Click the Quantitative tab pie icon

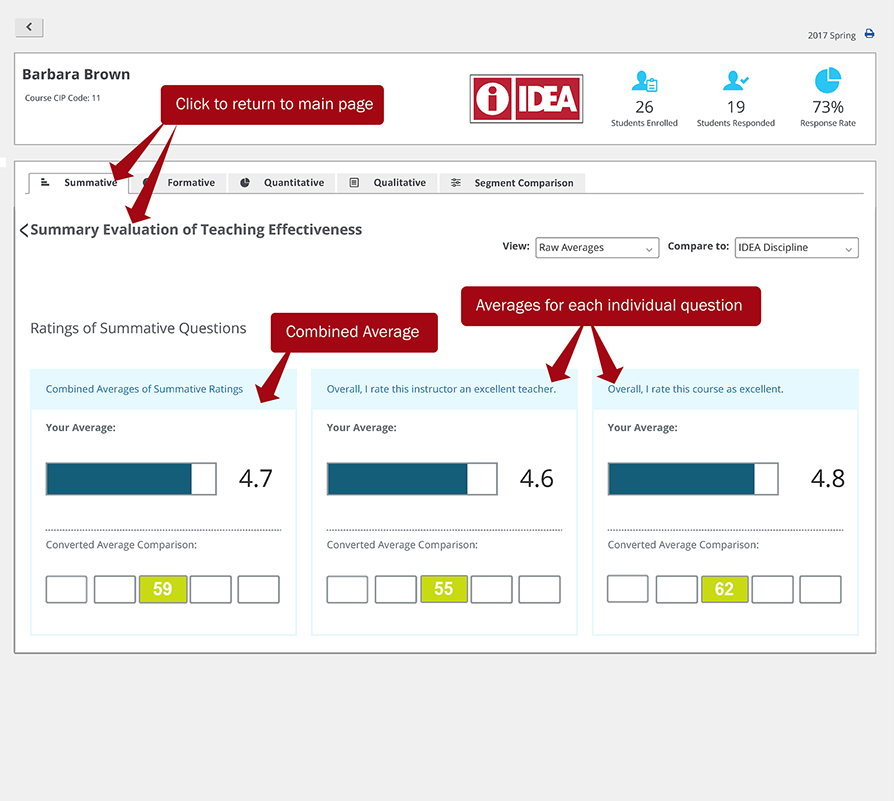coord(245,183)
